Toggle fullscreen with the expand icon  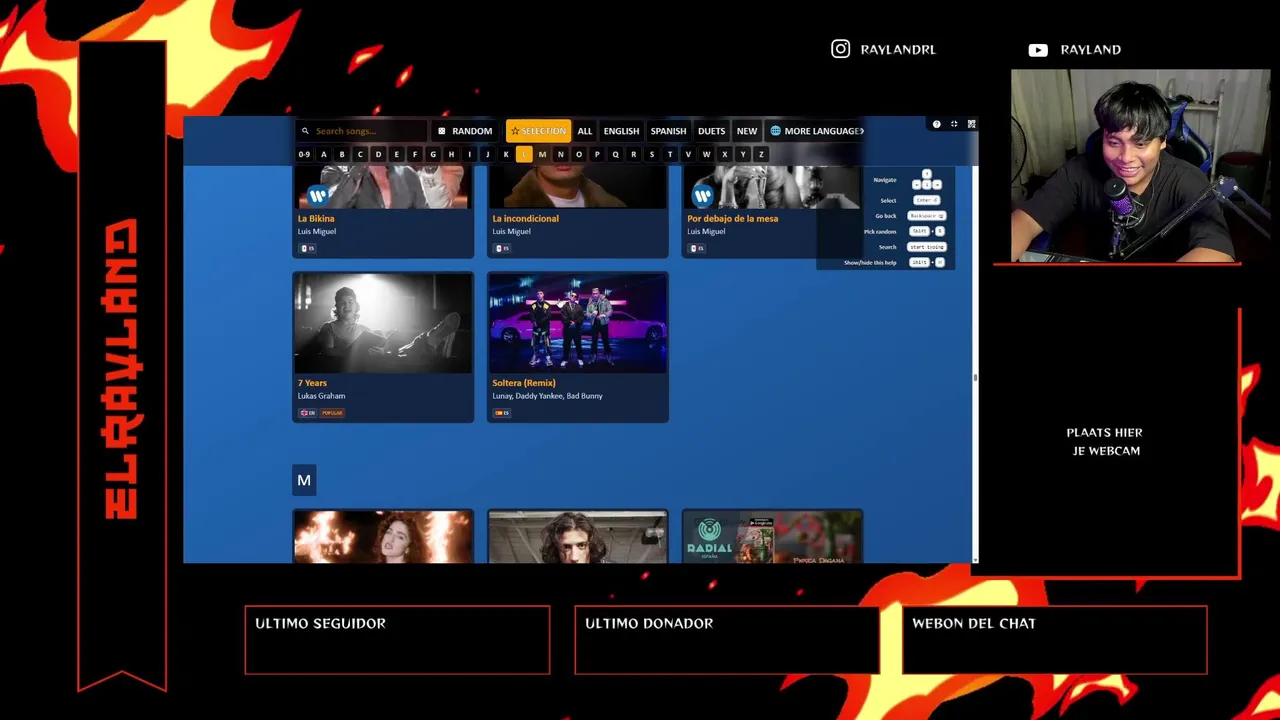tap(954, 124)
